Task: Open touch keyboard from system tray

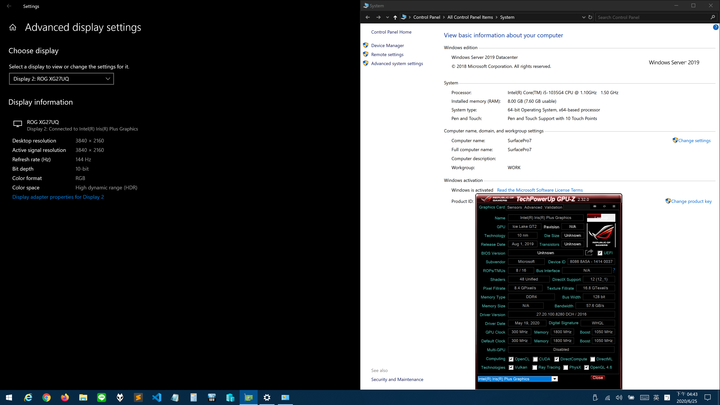Action: point(644,398)
